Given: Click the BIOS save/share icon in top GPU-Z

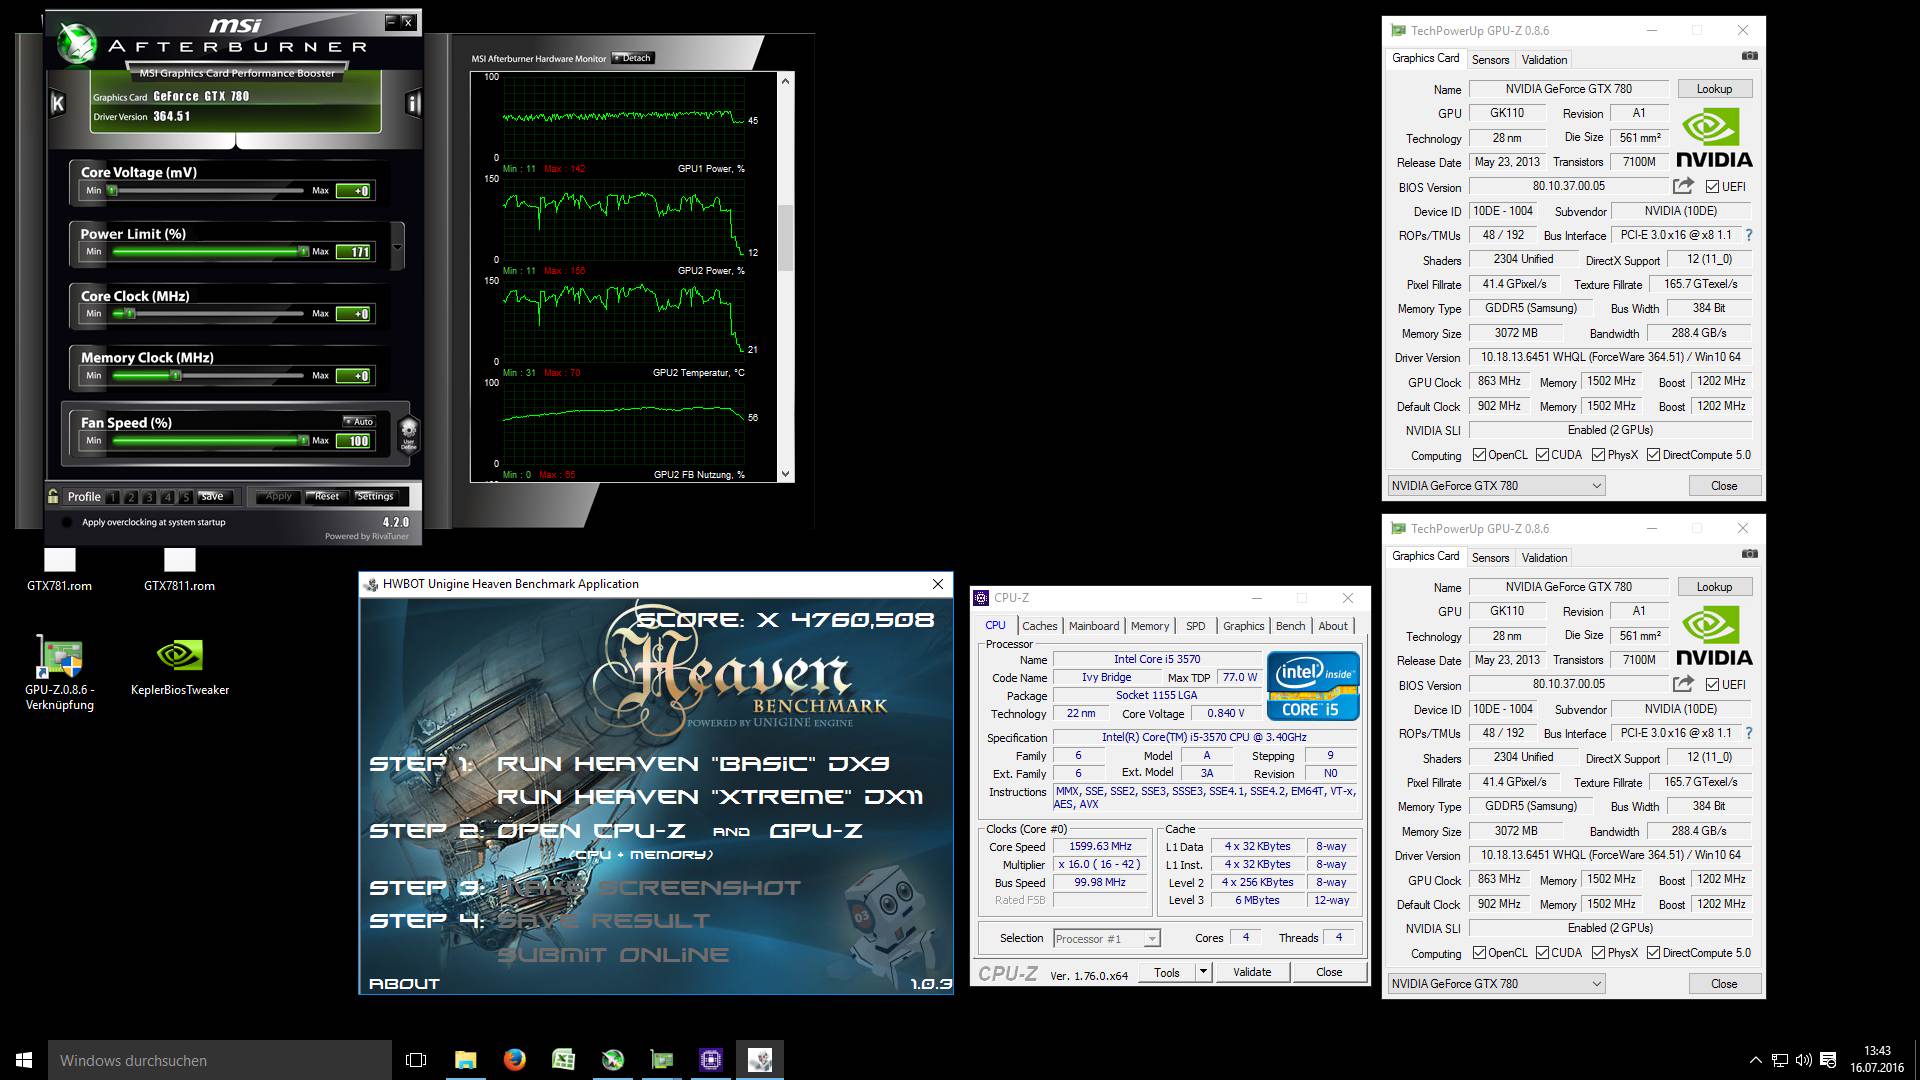Looking at the screenshot, I should pos(1683,186).
